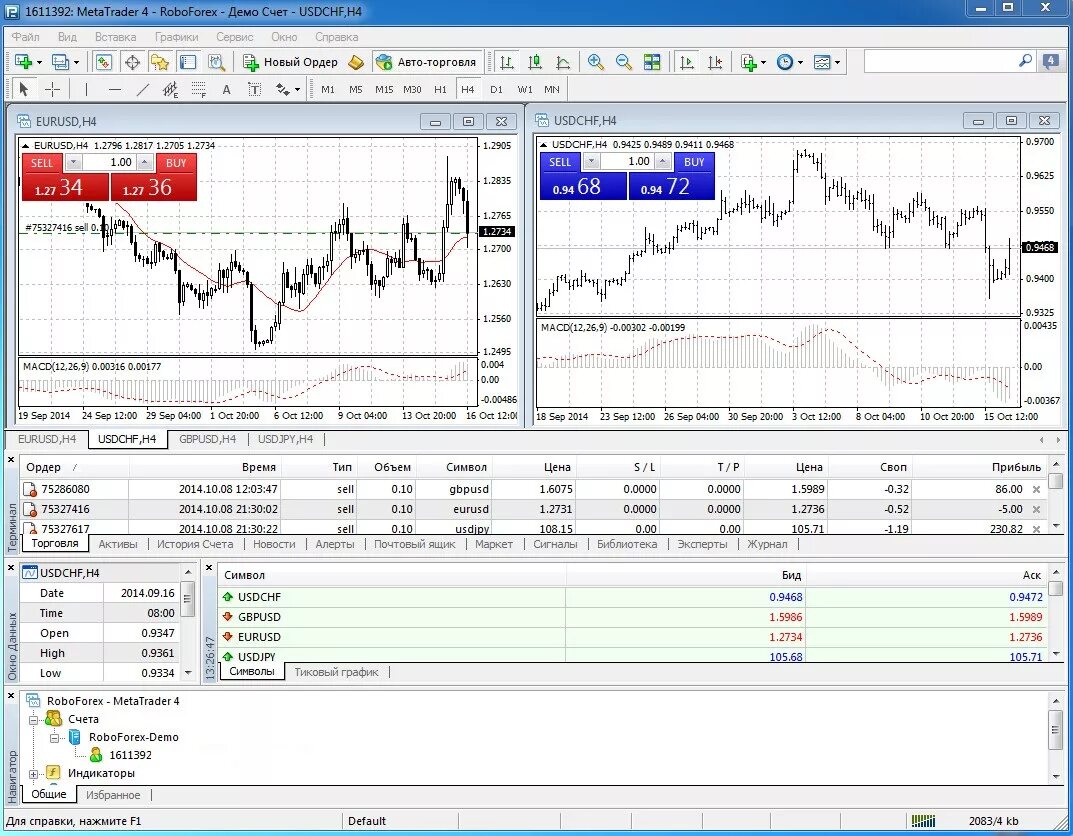Toggle the Data Window crosshair-target icon

[x=132, y=62]
